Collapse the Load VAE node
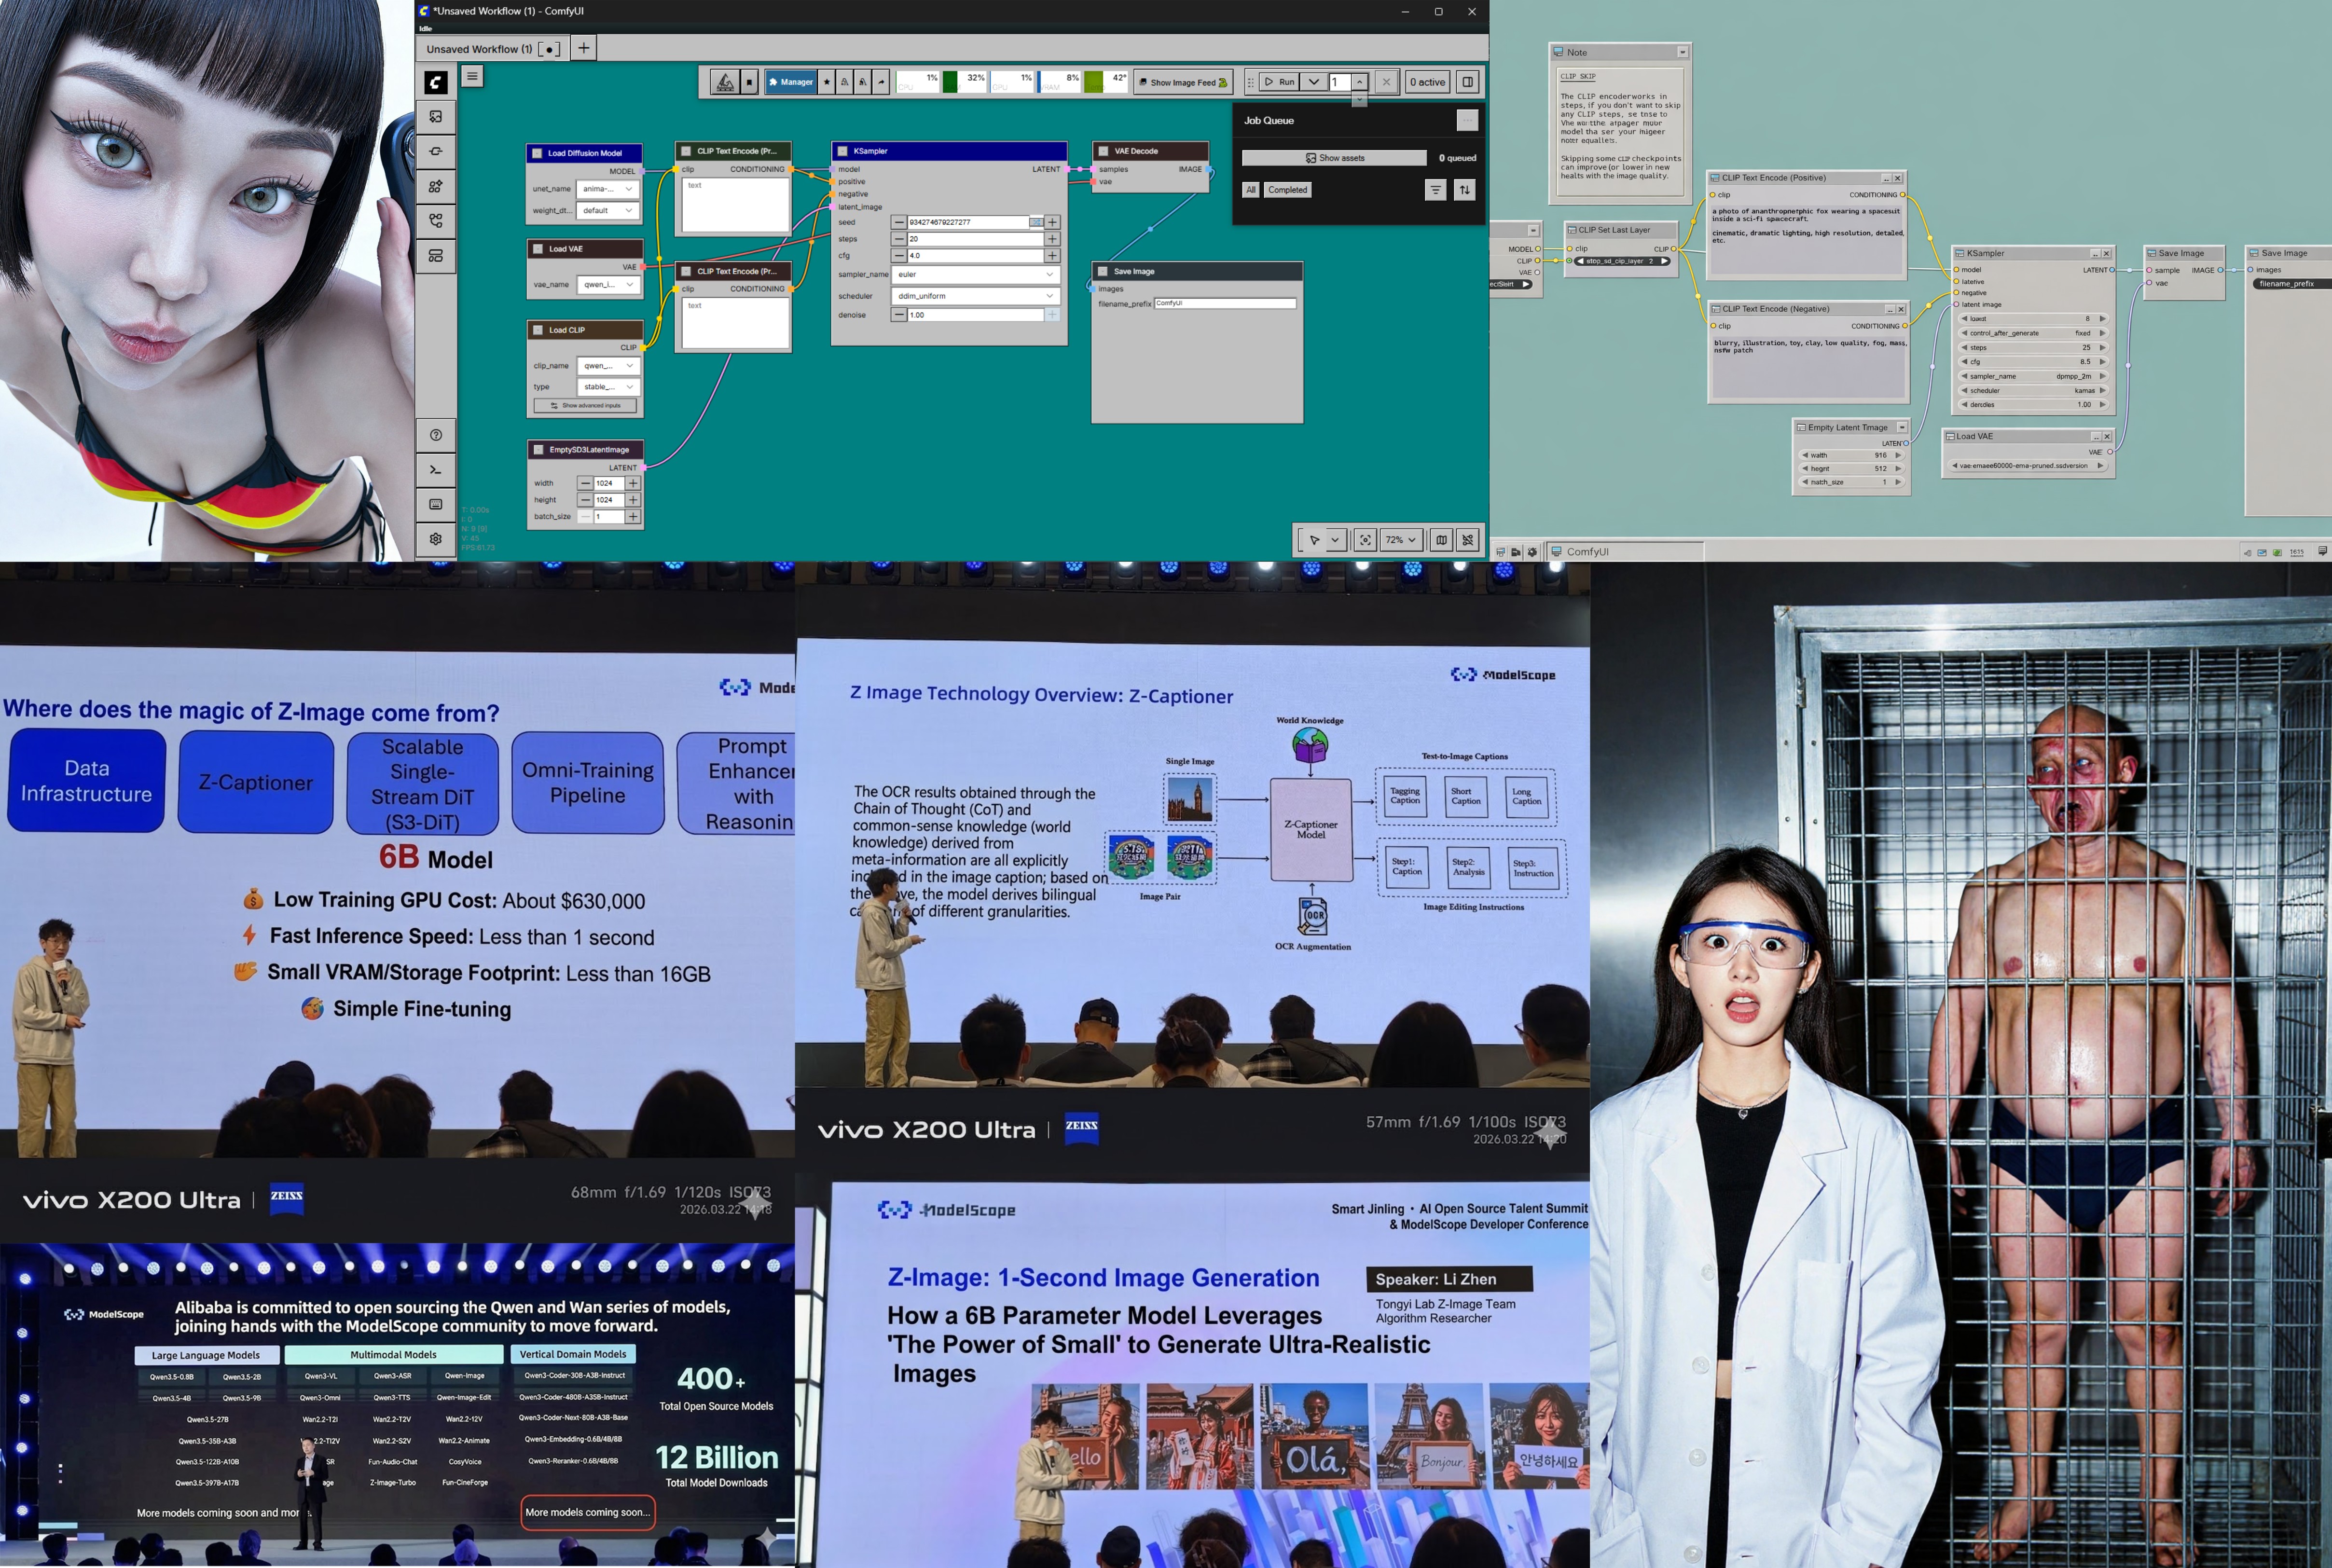Screen dimensions: 2332x1568 (538, 249)
